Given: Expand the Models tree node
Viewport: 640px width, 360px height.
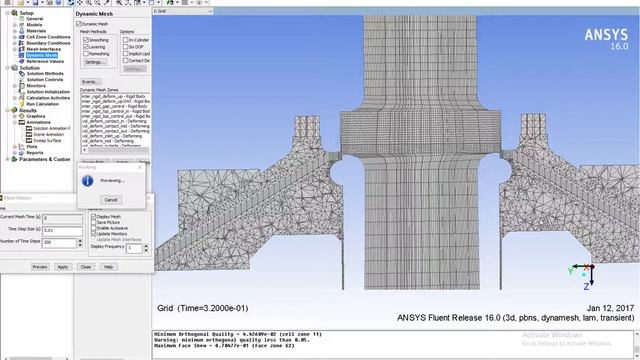Looking at the screenshot, I should coord(15,25).
